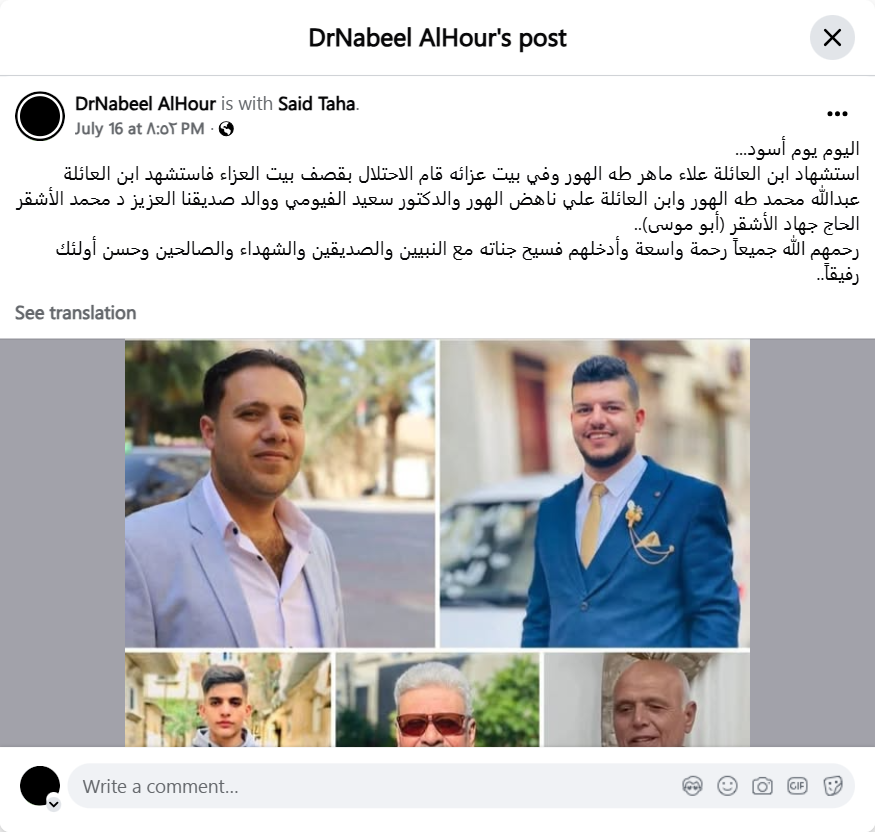Open the avatar sticker picker icon
Image resolution: width=875 pixels, height=832 pixels.
pos(692,786)
